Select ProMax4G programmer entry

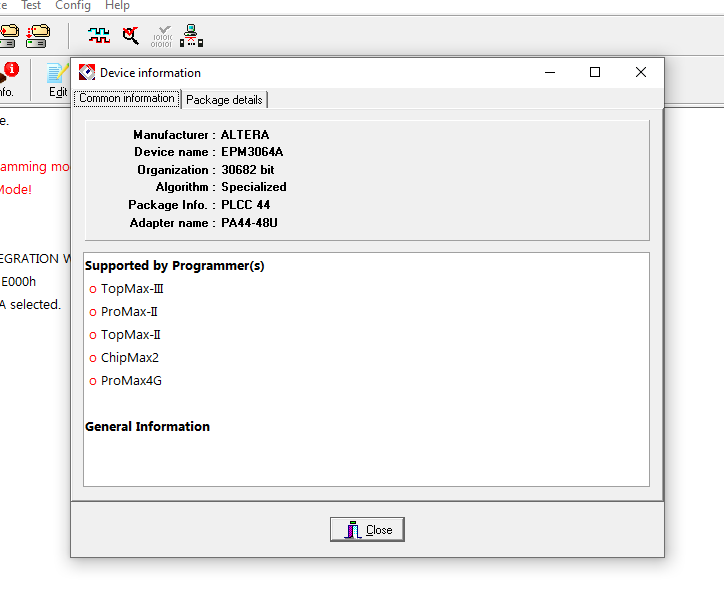coord(131,381)
